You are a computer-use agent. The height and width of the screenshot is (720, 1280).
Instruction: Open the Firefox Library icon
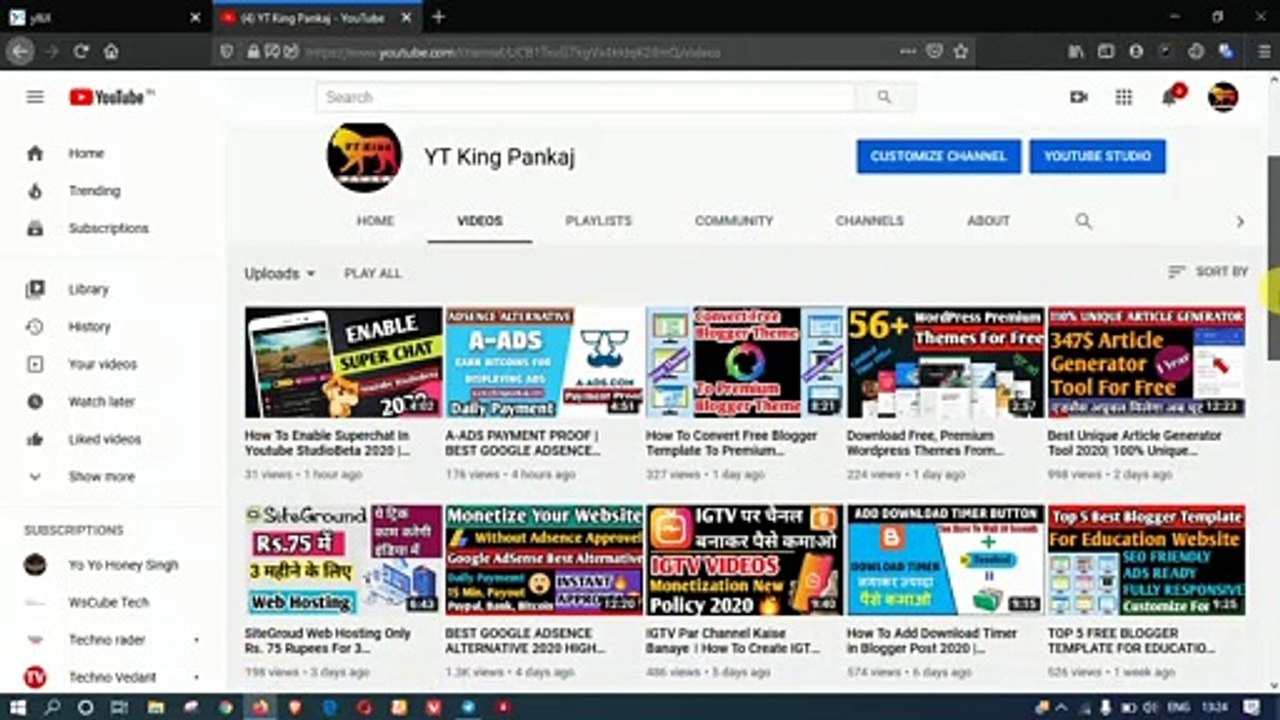pyautogui.click(x=1076, y=51)
